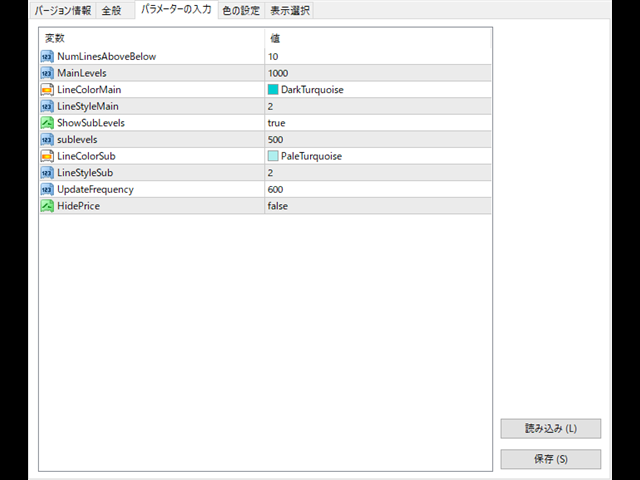Select the LineColorSub variable name
This screenshot has height=480, width=640.
86,156
